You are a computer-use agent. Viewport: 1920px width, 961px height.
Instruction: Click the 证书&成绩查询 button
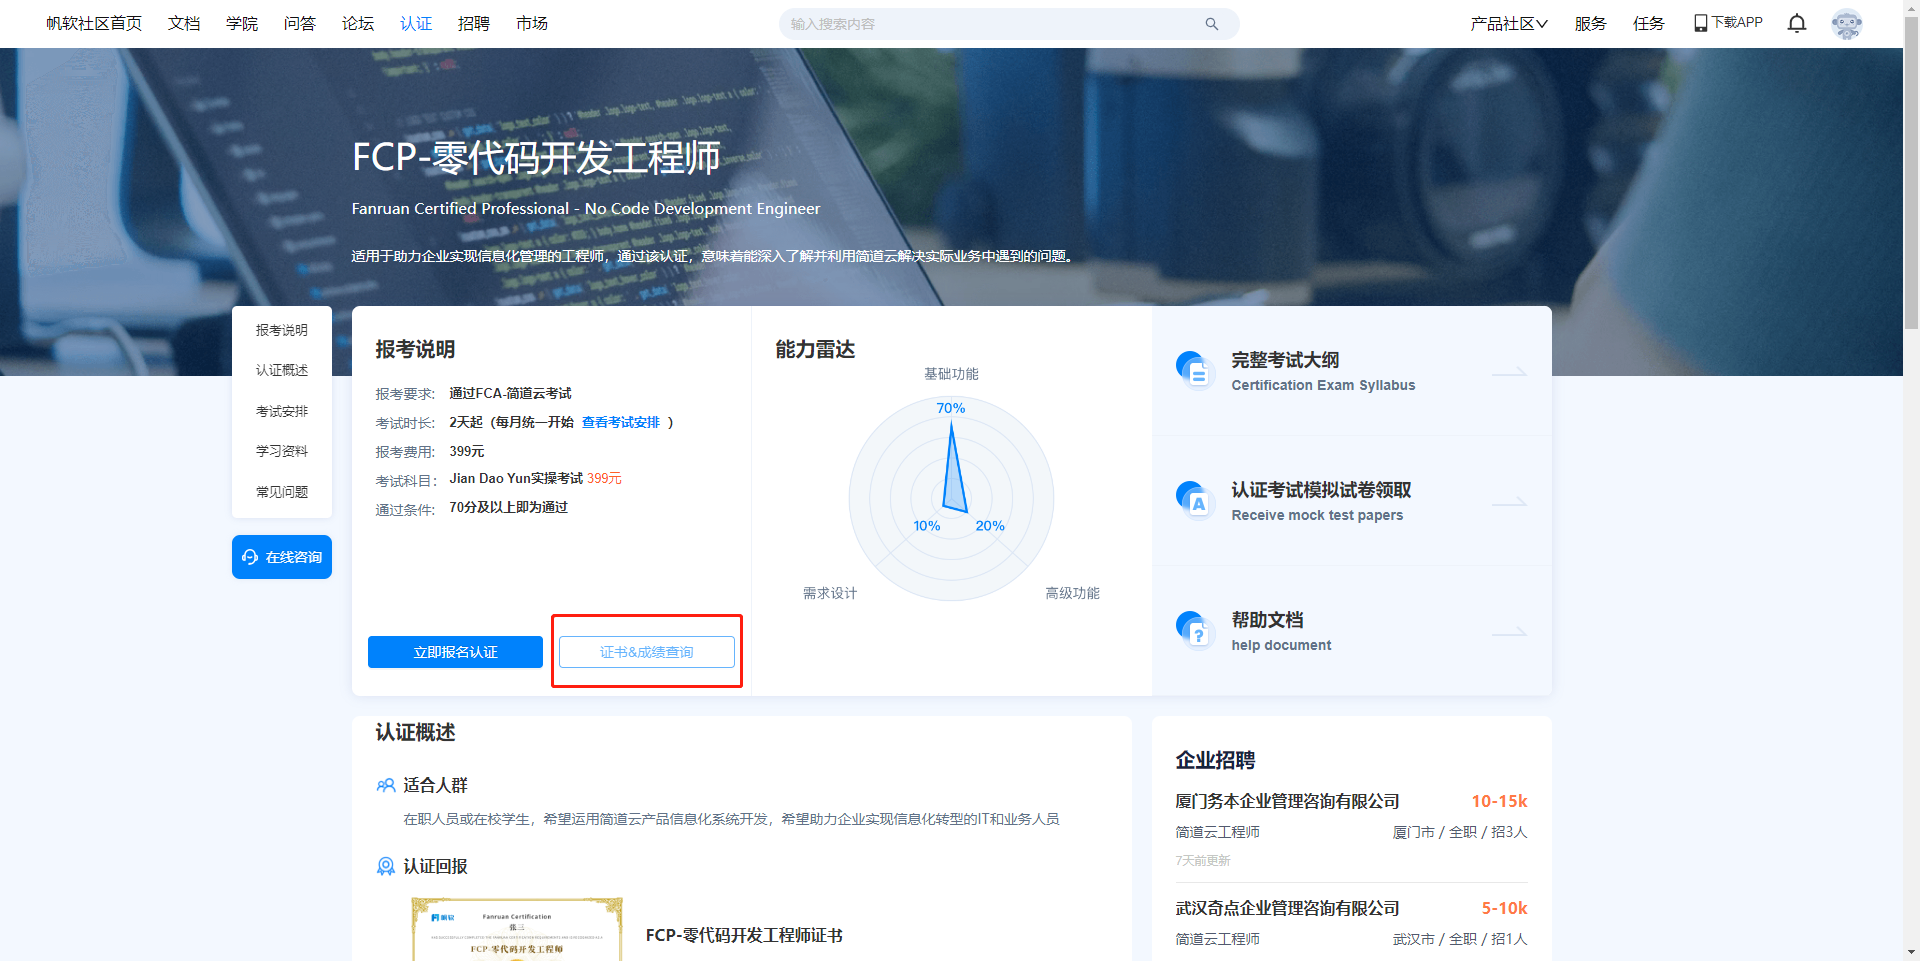(647, 652)
